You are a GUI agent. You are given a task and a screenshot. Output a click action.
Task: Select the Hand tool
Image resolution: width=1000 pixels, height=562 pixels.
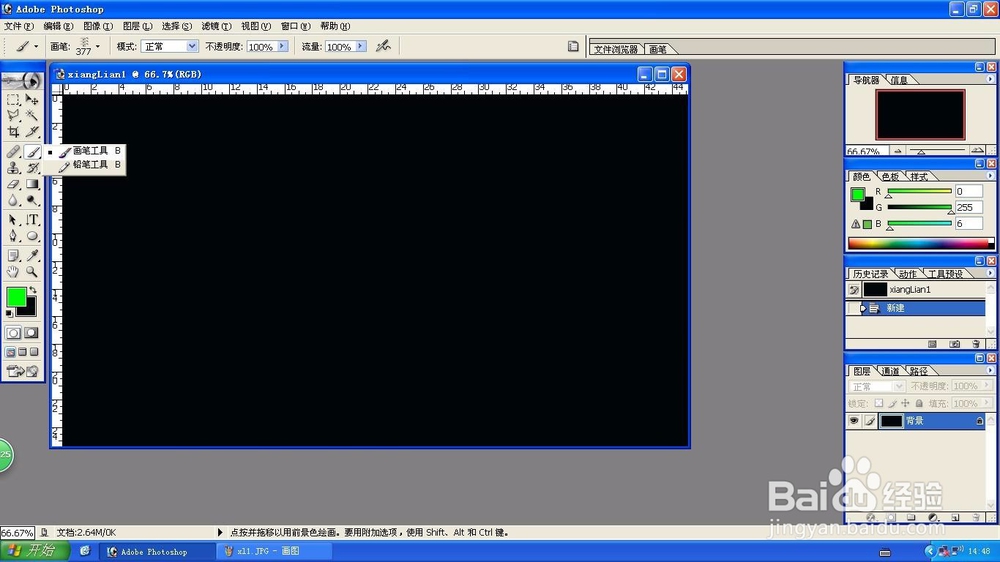[x=13, y=272]
